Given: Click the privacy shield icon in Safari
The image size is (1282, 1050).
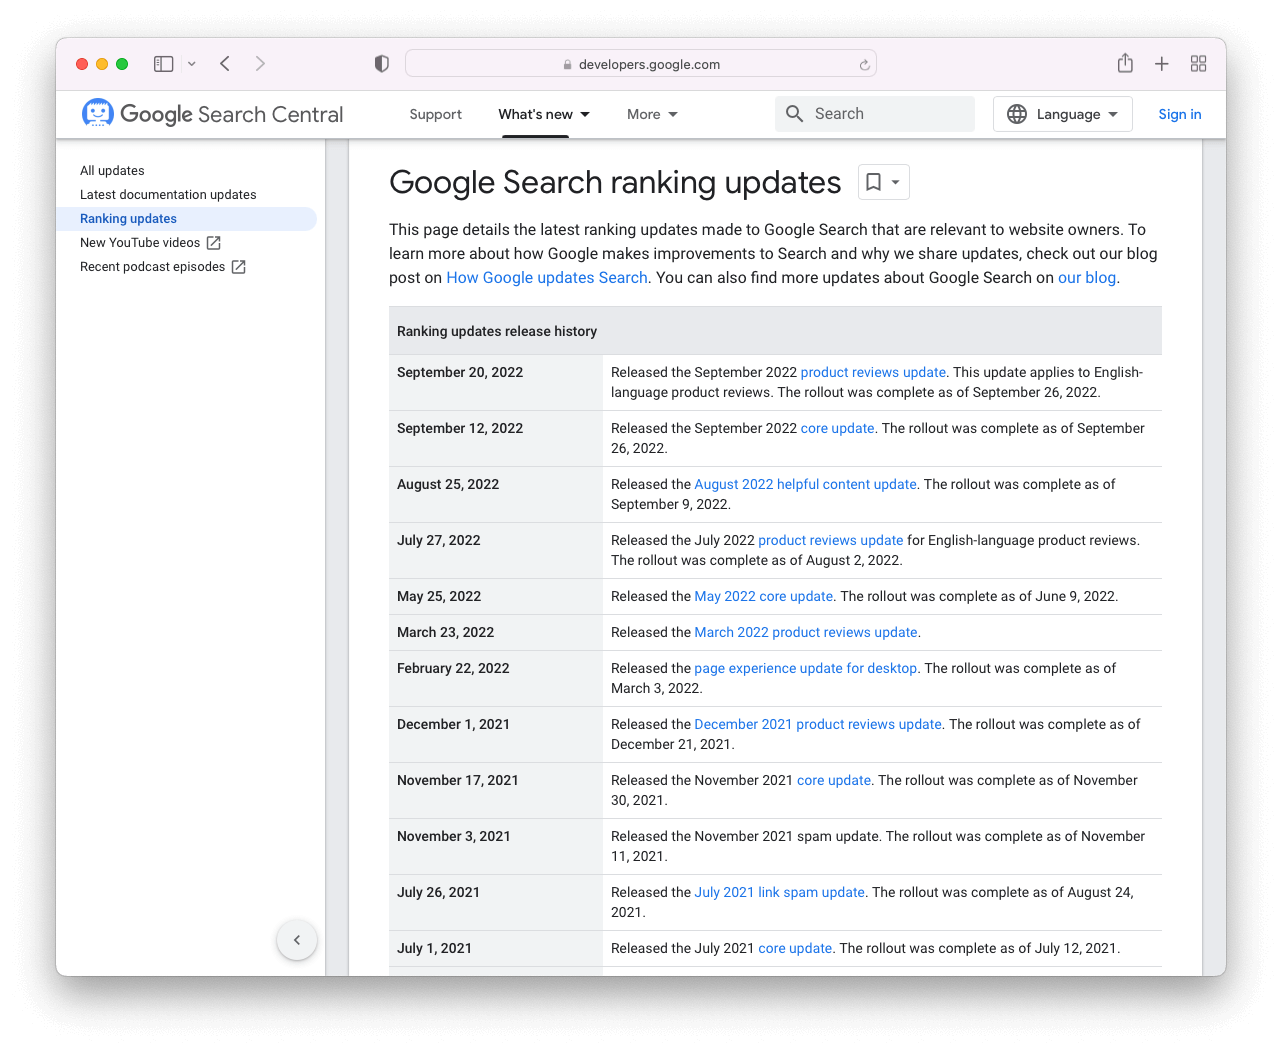Looking at the screenshot, I should tap(381, 63).
